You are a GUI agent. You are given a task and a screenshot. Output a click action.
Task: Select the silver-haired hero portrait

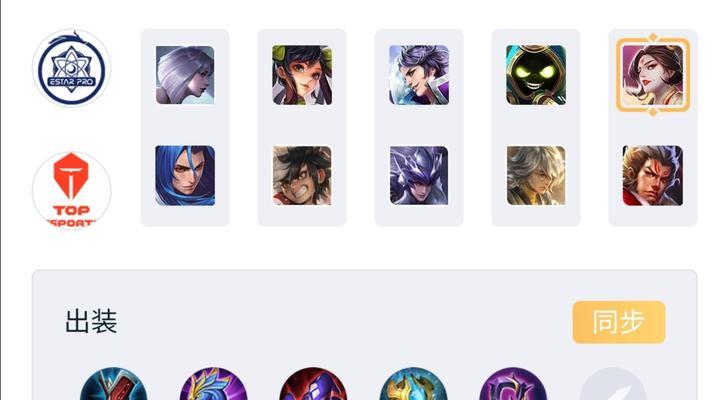tap(185, 75)
